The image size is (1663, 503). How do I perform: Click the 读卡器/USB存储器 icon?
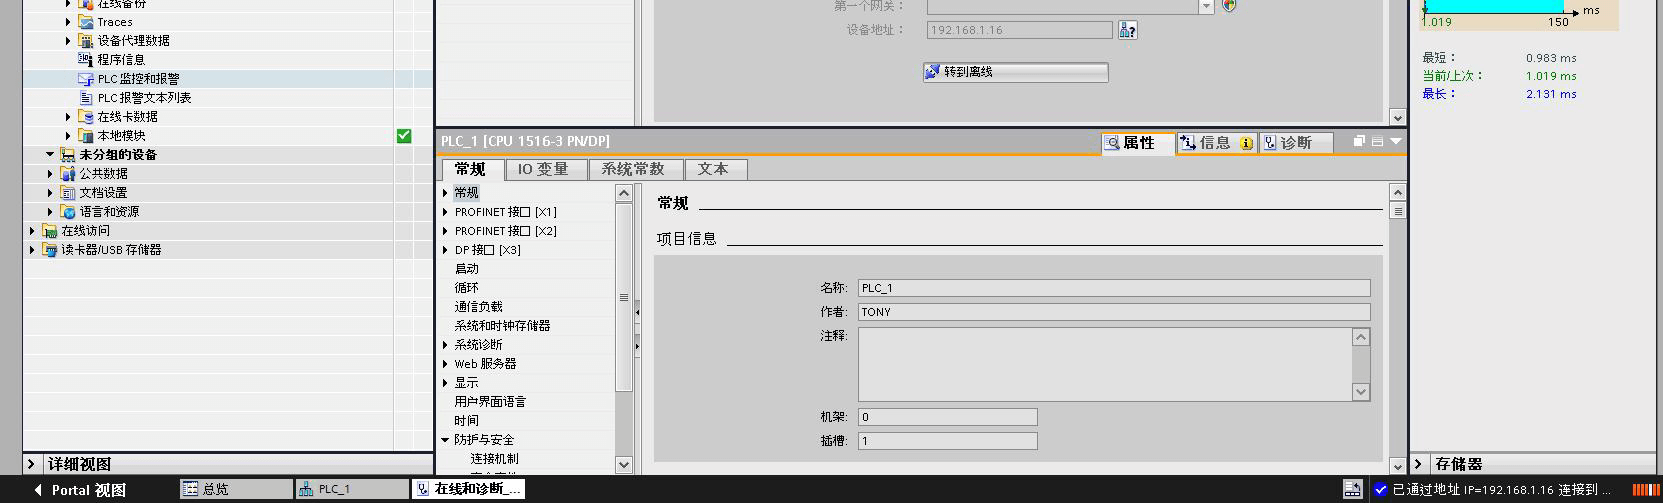click(50, 250)
